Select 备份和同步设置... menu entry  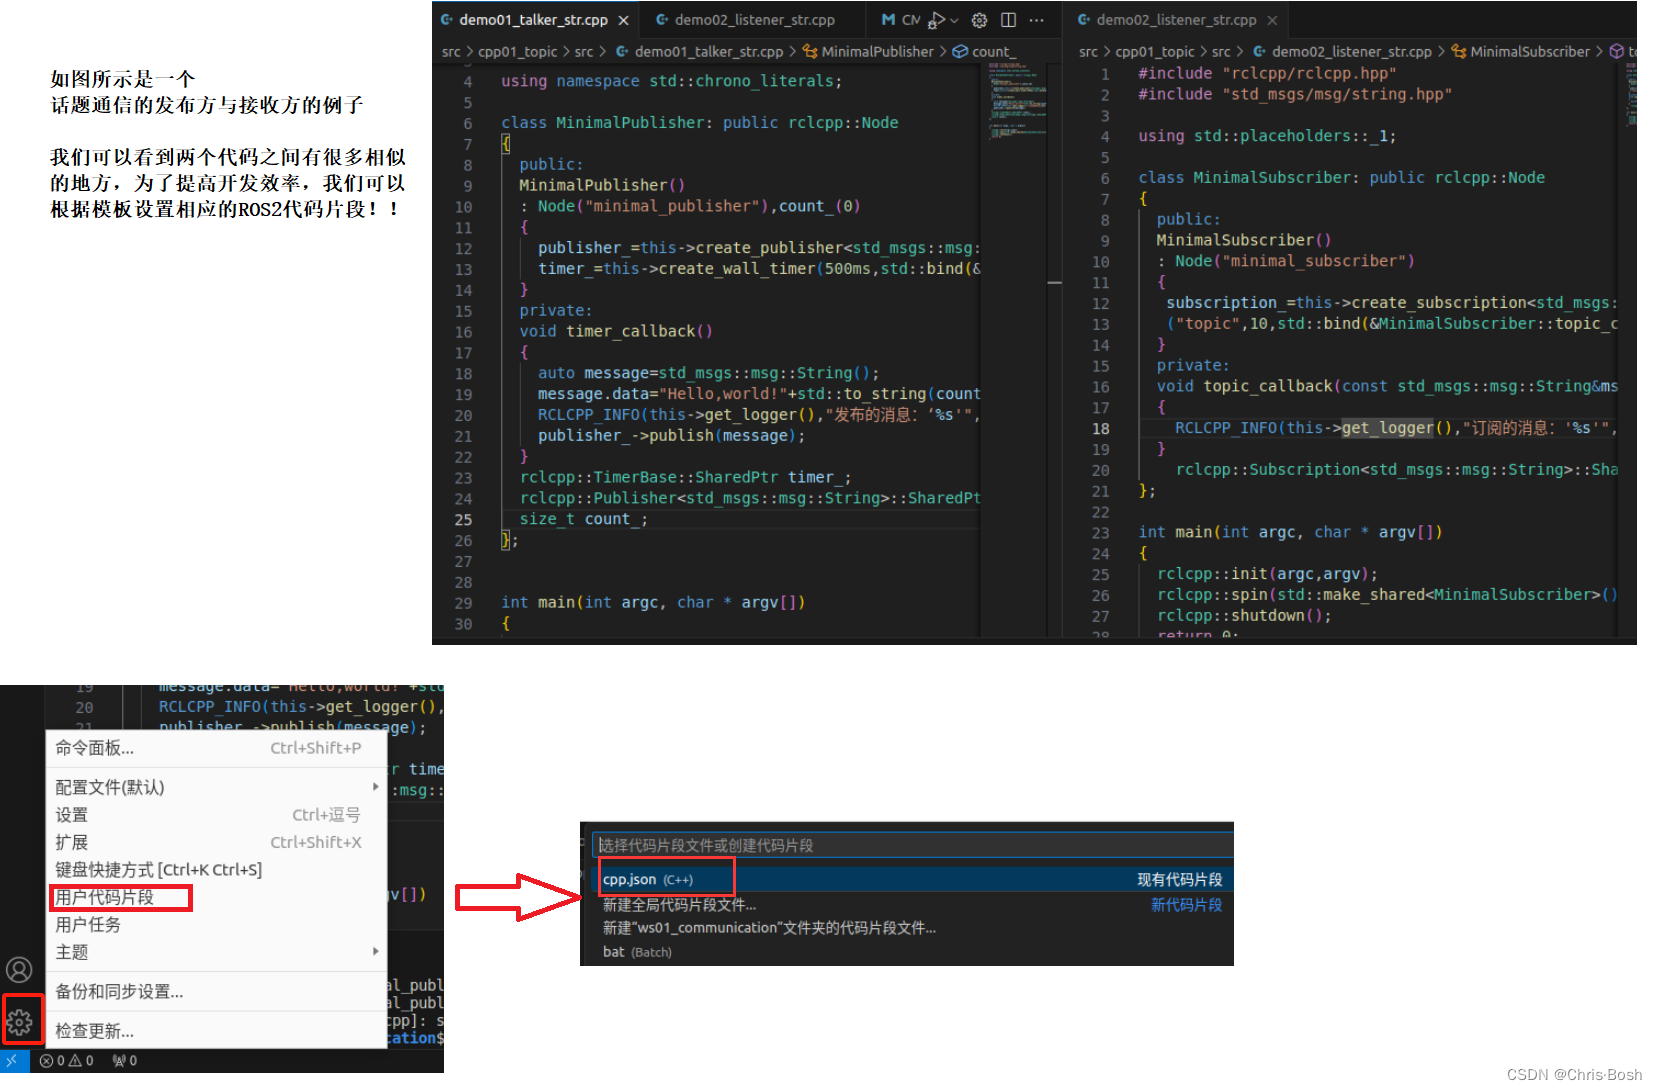[x=216, y=992]
